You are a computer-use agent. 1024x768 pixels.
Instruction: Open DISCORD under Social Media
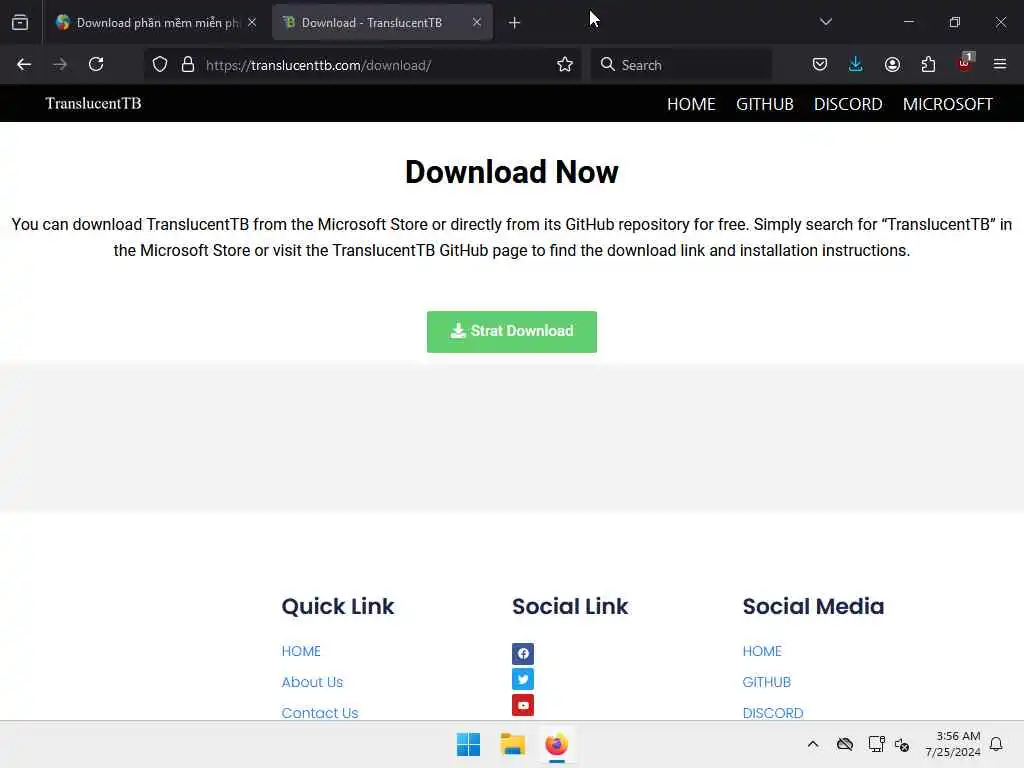point(773,712)
